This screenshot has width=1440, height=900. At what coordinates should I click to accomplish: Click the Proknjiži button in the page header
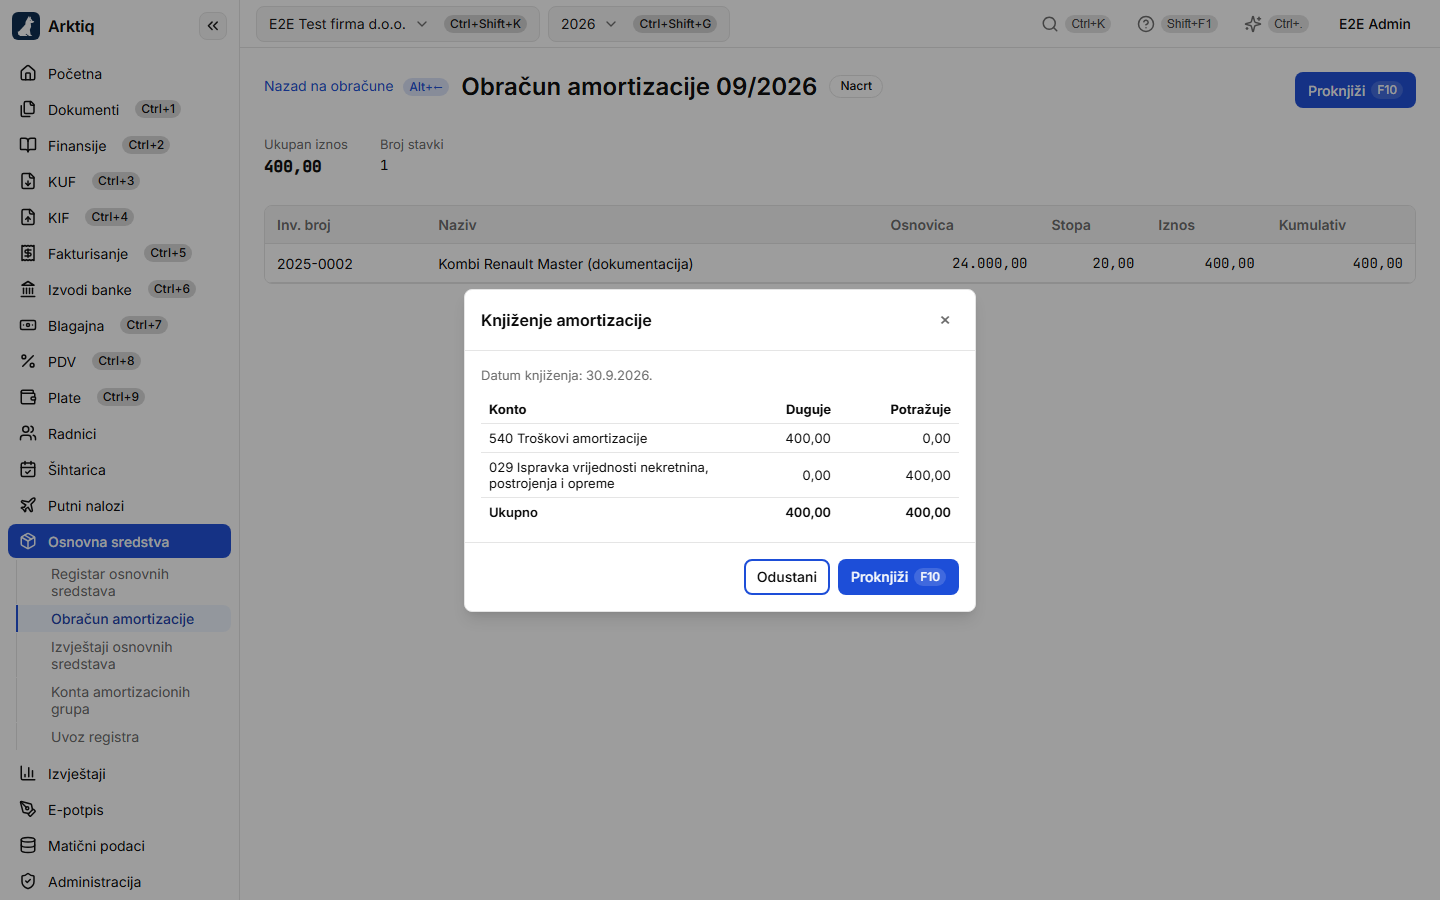1355,90
